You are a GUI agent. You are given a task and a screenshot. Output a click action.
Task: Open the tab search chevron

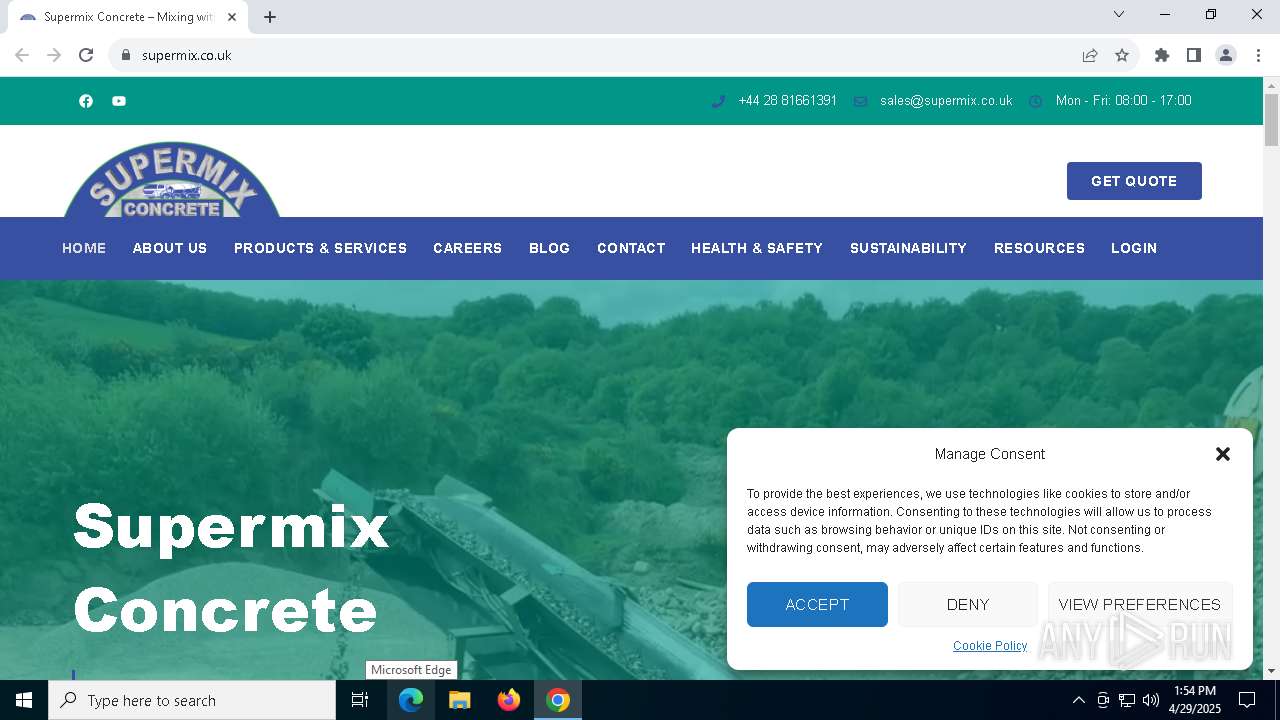1119,14
